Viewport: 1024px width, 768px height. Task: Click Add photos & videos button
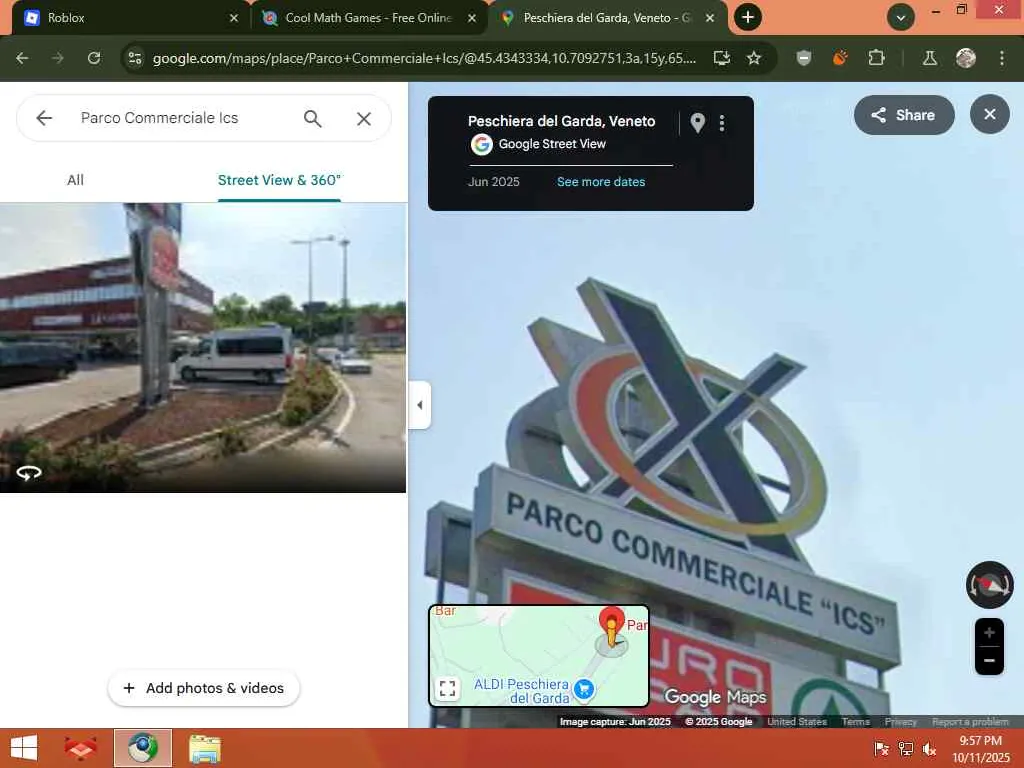204,688
